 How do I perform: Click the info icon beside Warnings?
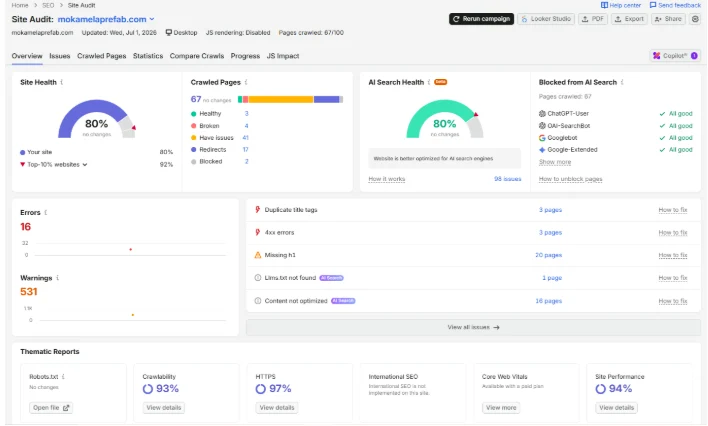coord(57,278)
